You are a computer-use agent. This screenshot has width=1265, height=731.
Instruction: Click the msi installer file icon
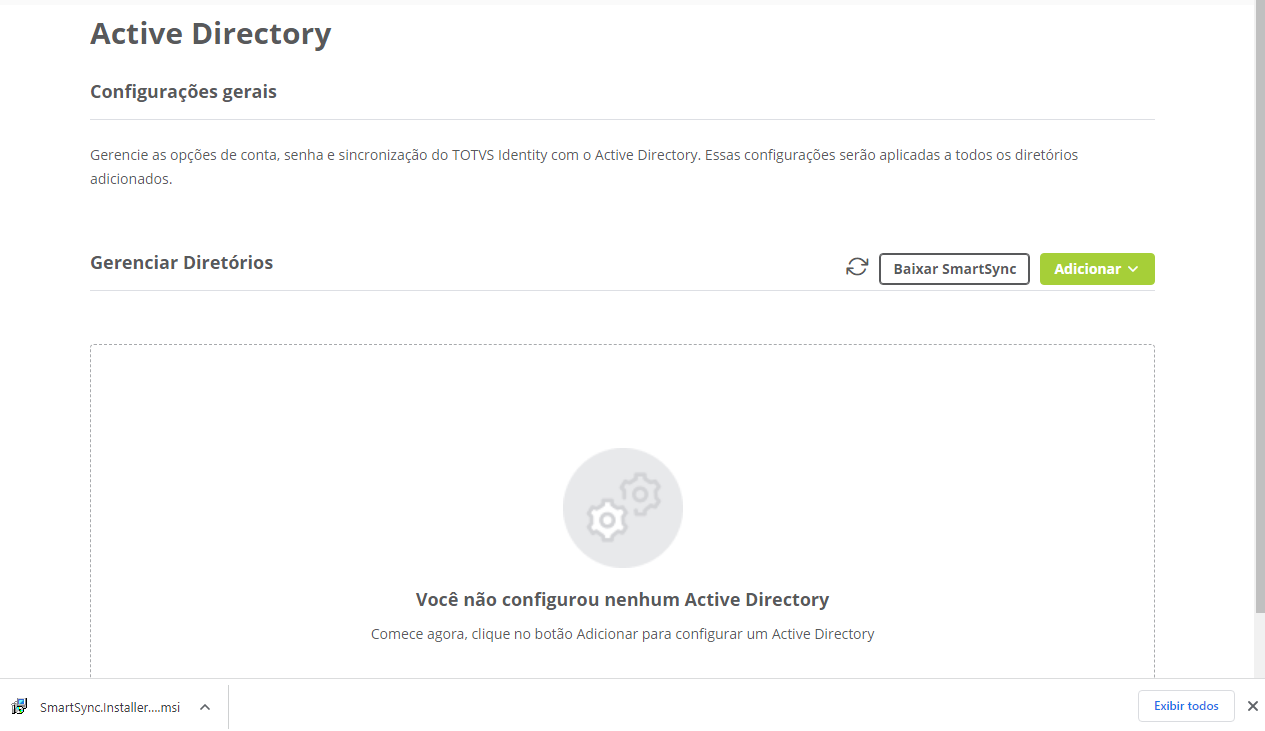(x=20, y=706)
